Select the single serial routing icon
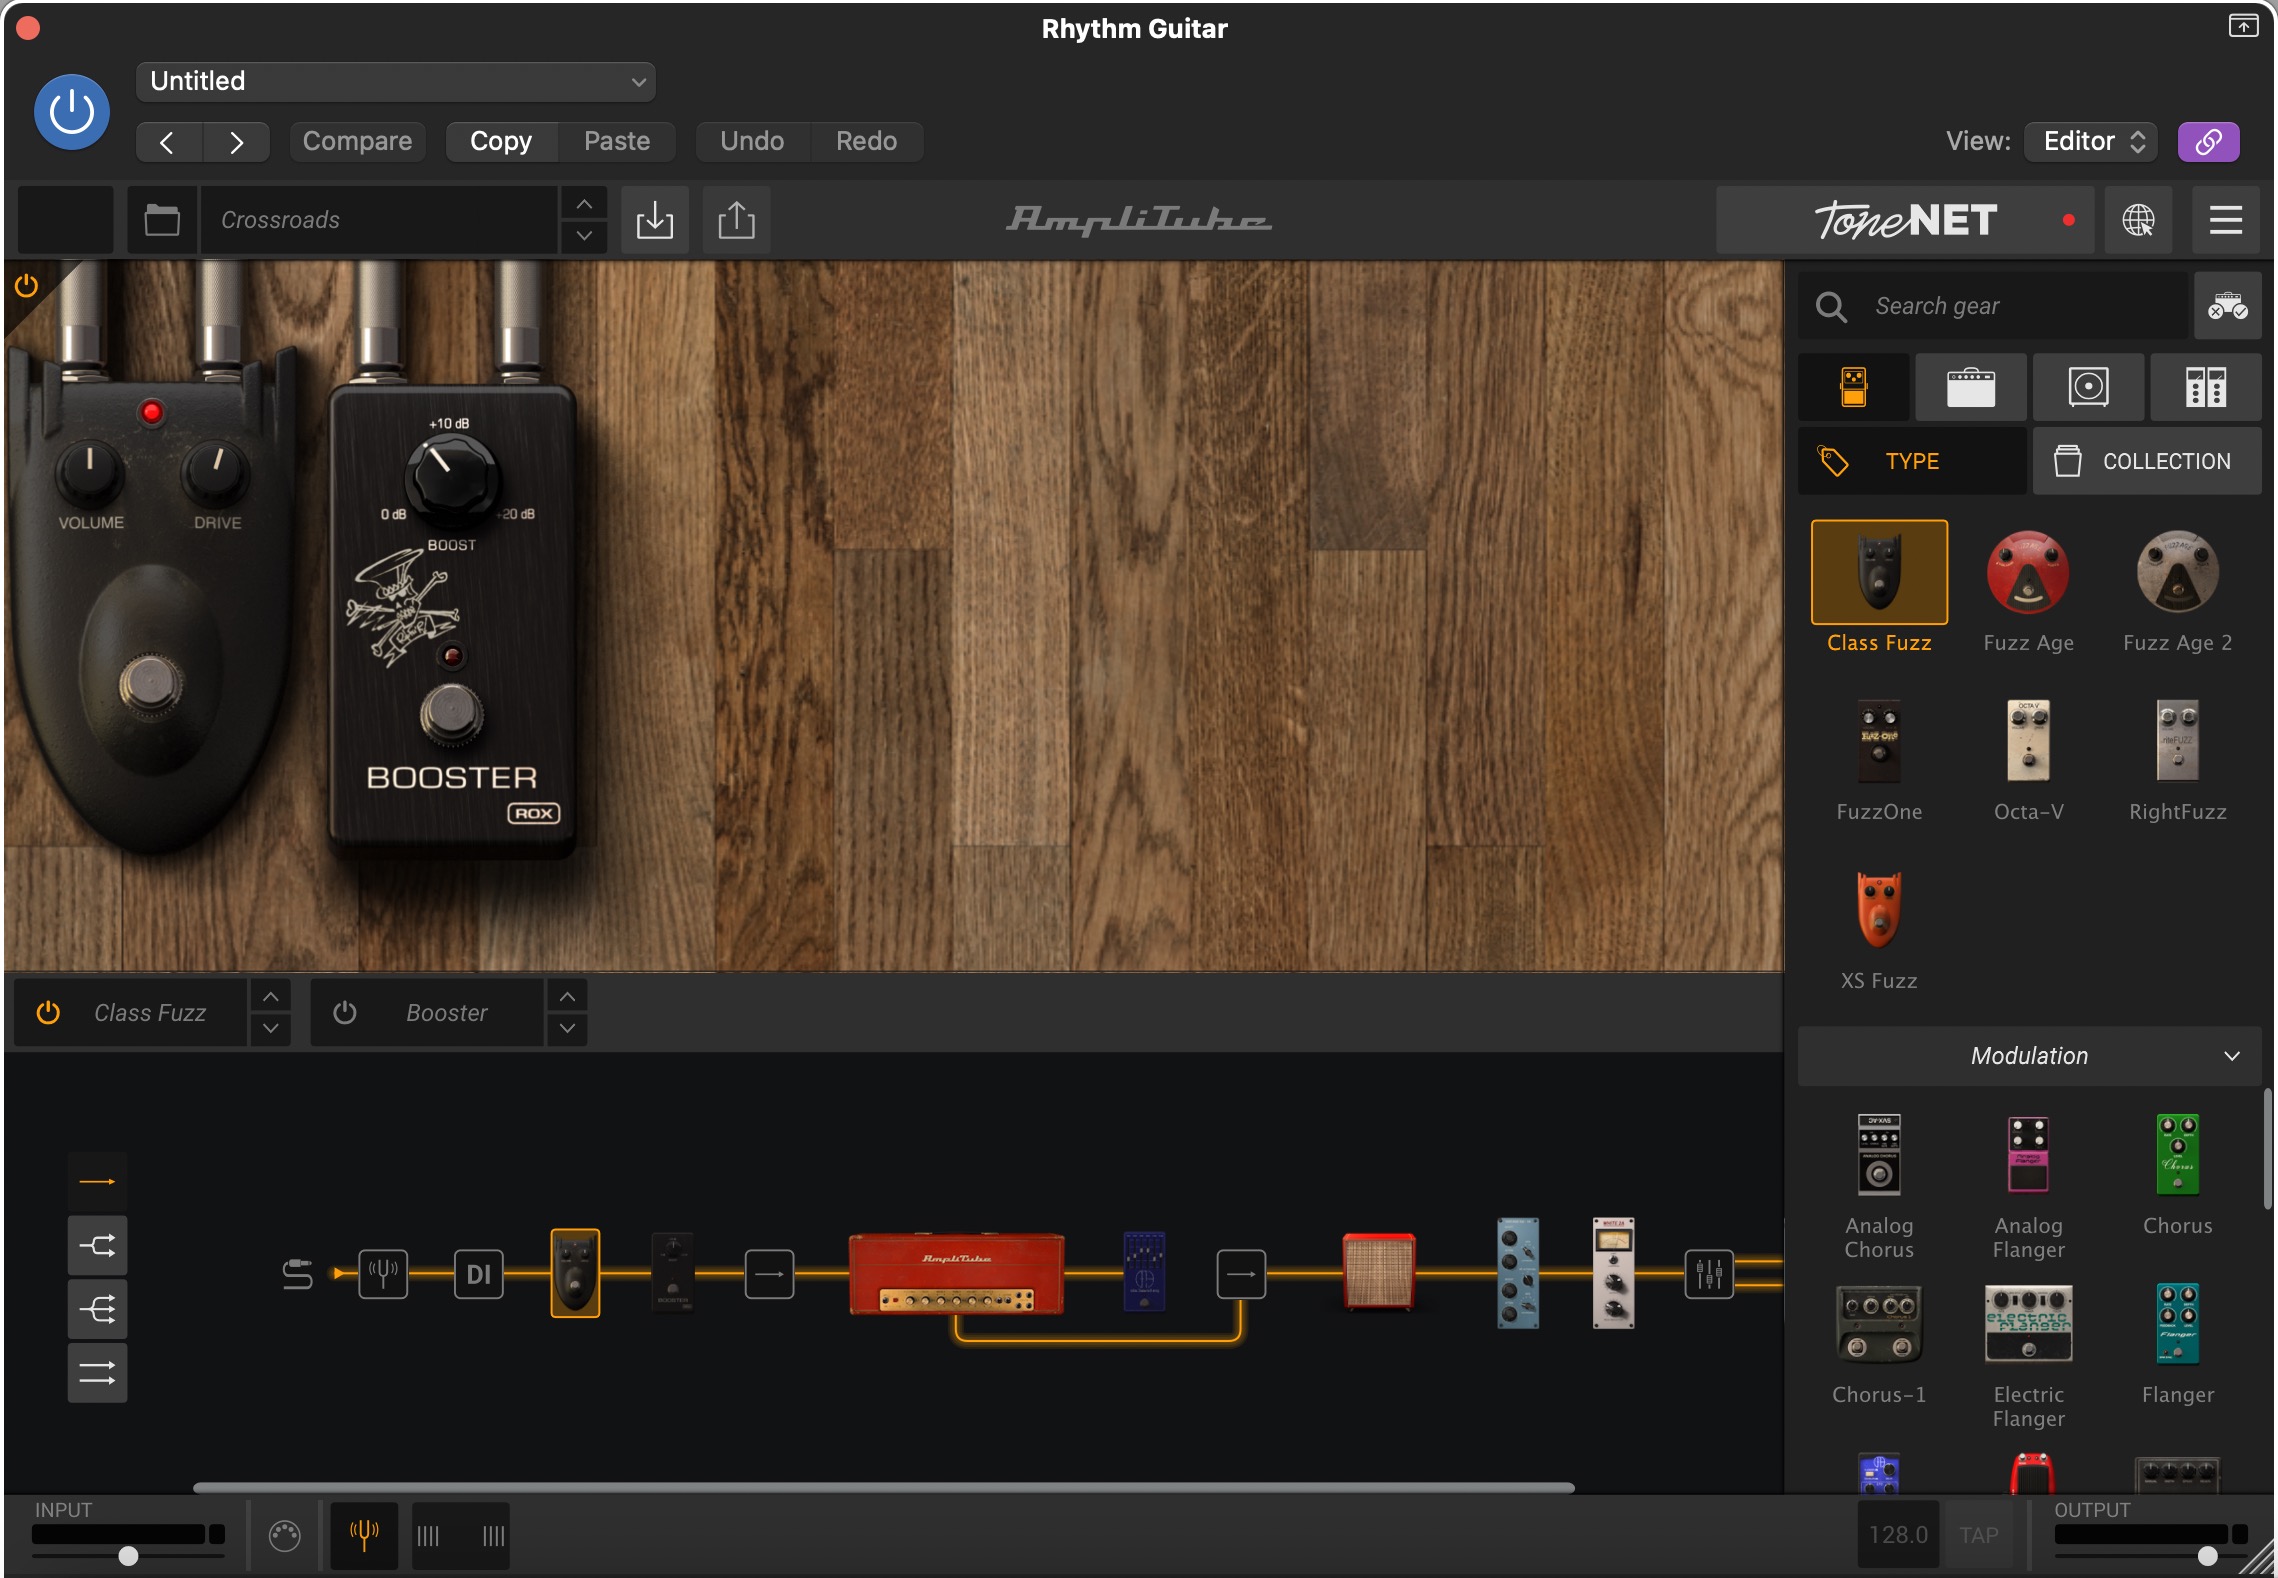 [x=97, y=1182]
